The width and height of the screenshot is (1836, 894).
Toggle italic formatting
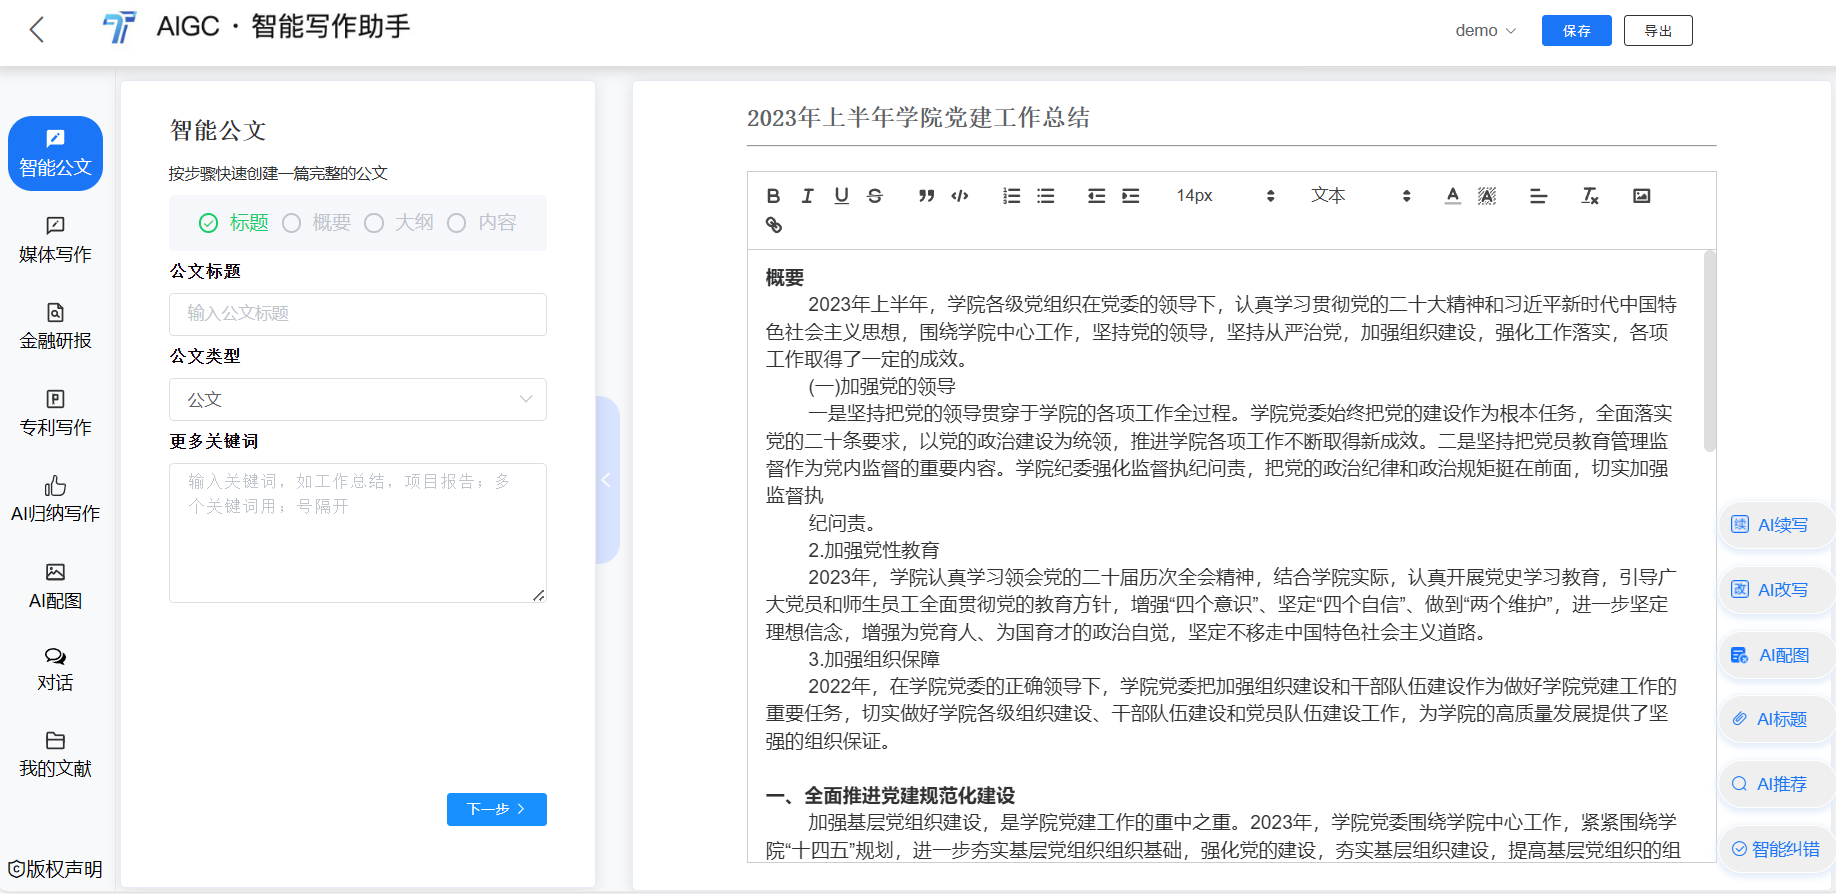click(x=807, y=196)
